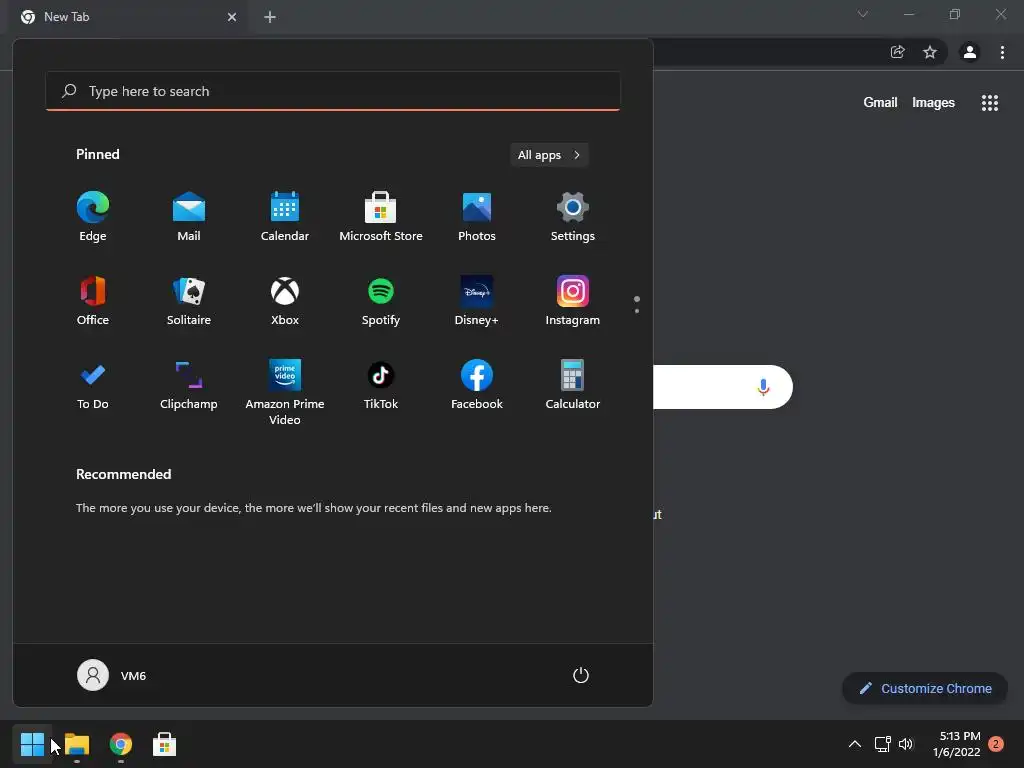
Task: Open the Gmail link
Action: [x=880, y=103]
